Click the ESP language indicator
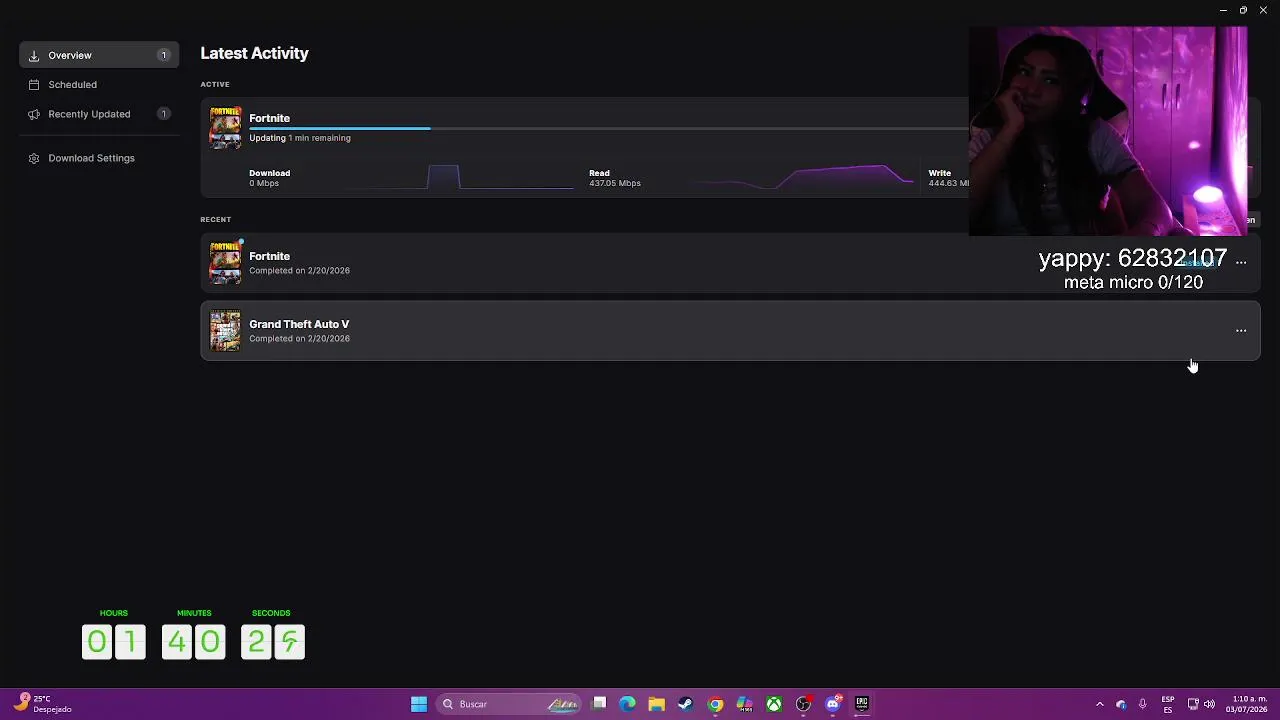The height and width of the screenshot is (720, 1280). click(x=1168, y=704)
